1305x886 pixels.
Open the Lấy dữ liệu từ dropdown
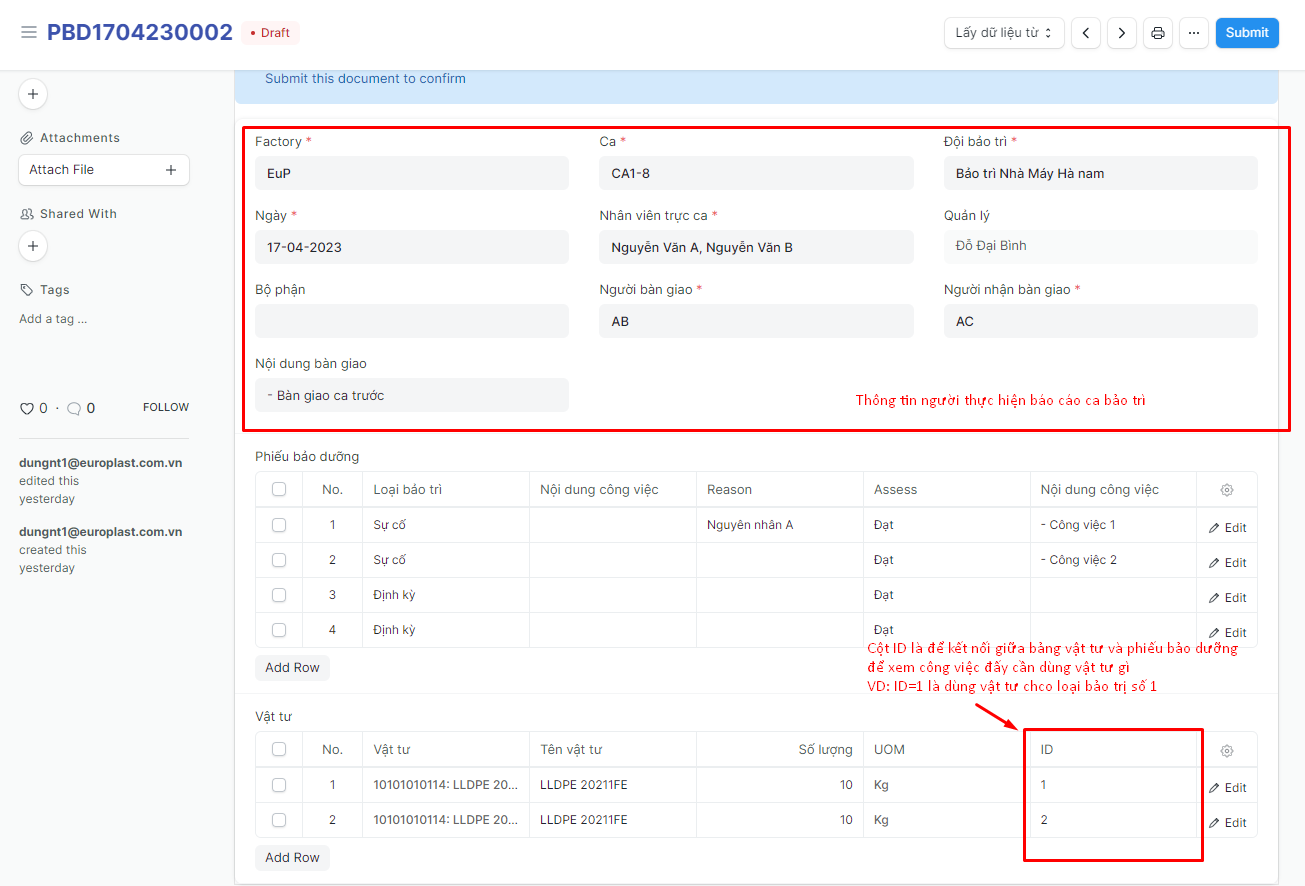coord(1003,33)
